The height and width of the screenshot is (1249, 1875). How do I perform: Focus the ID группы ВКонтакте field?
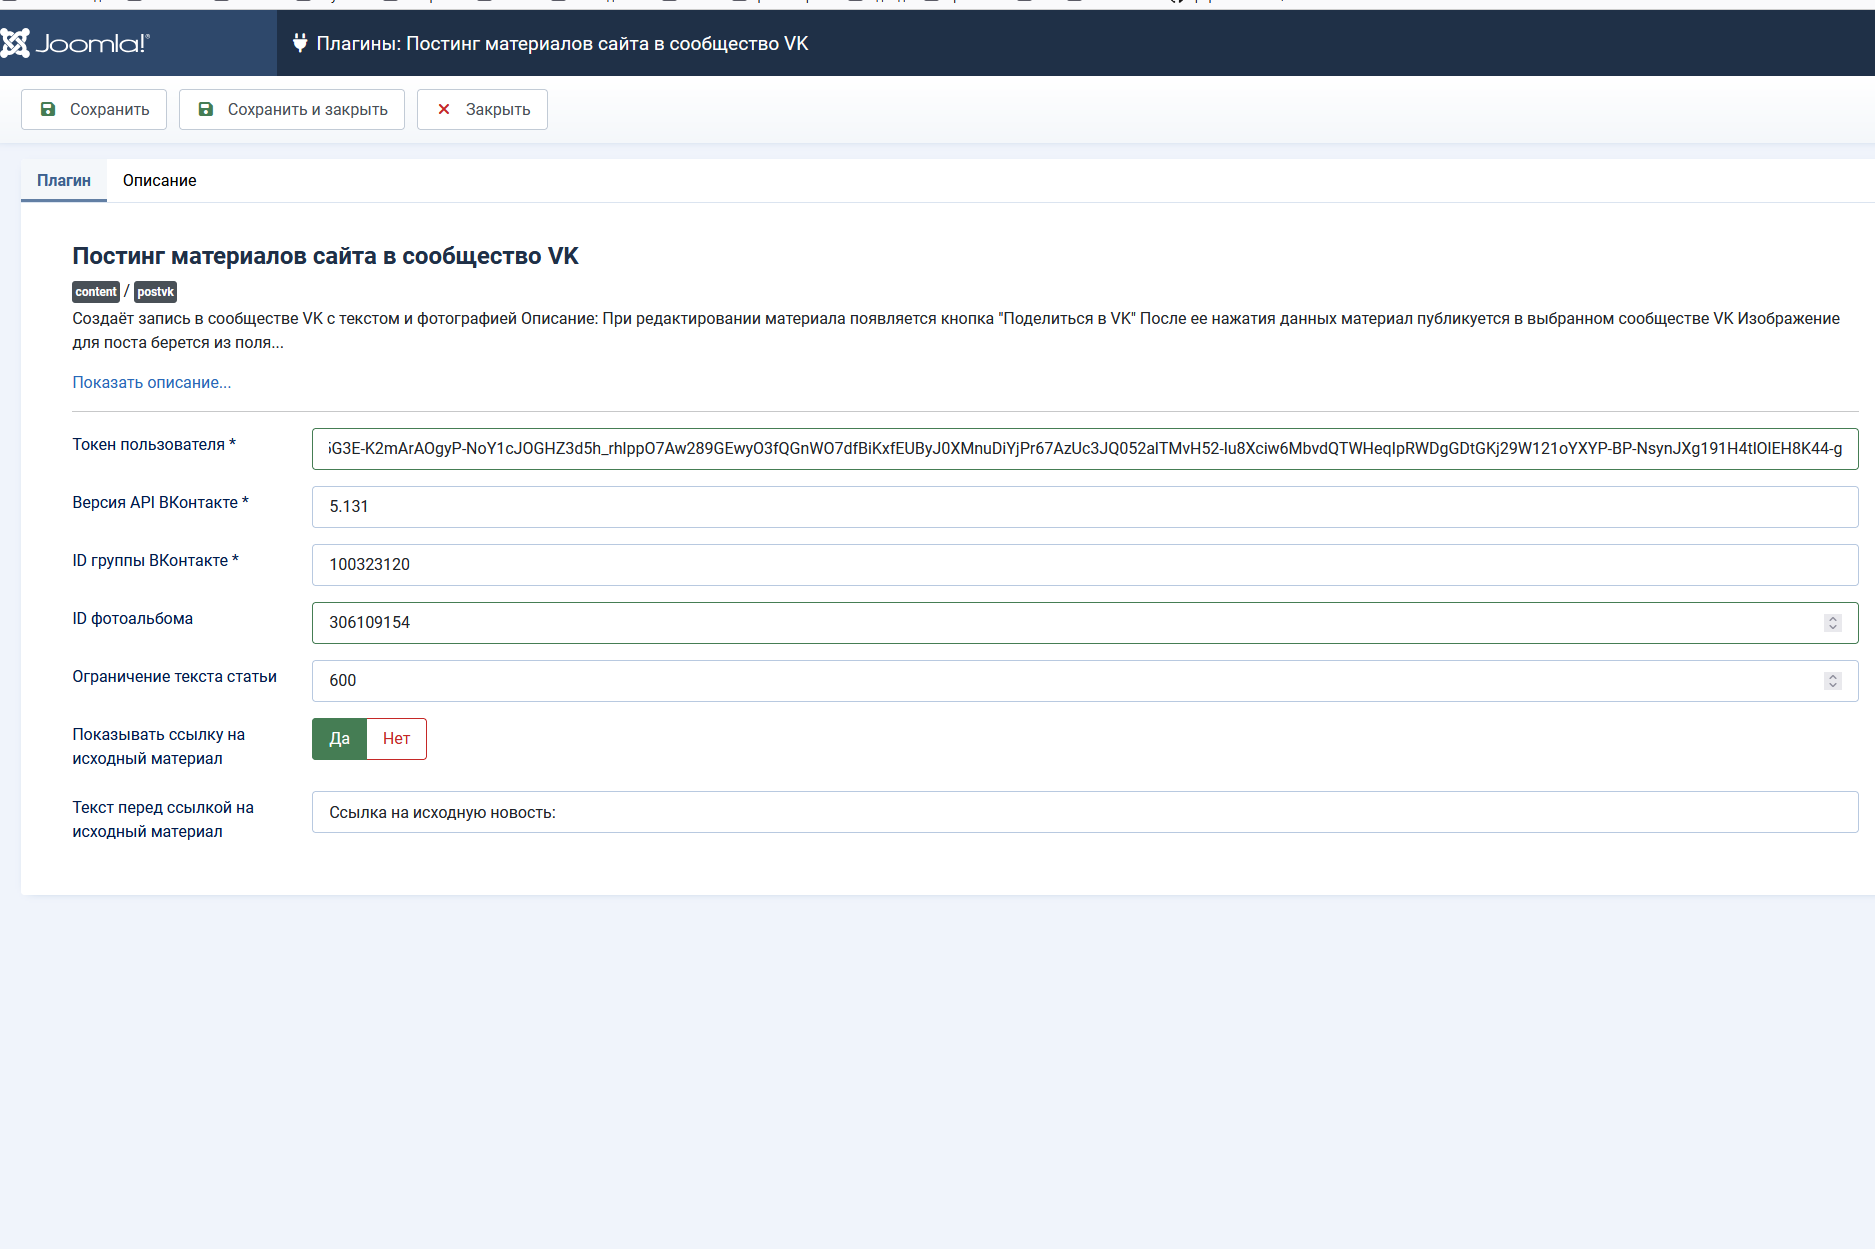click(x=1085, y=565)
